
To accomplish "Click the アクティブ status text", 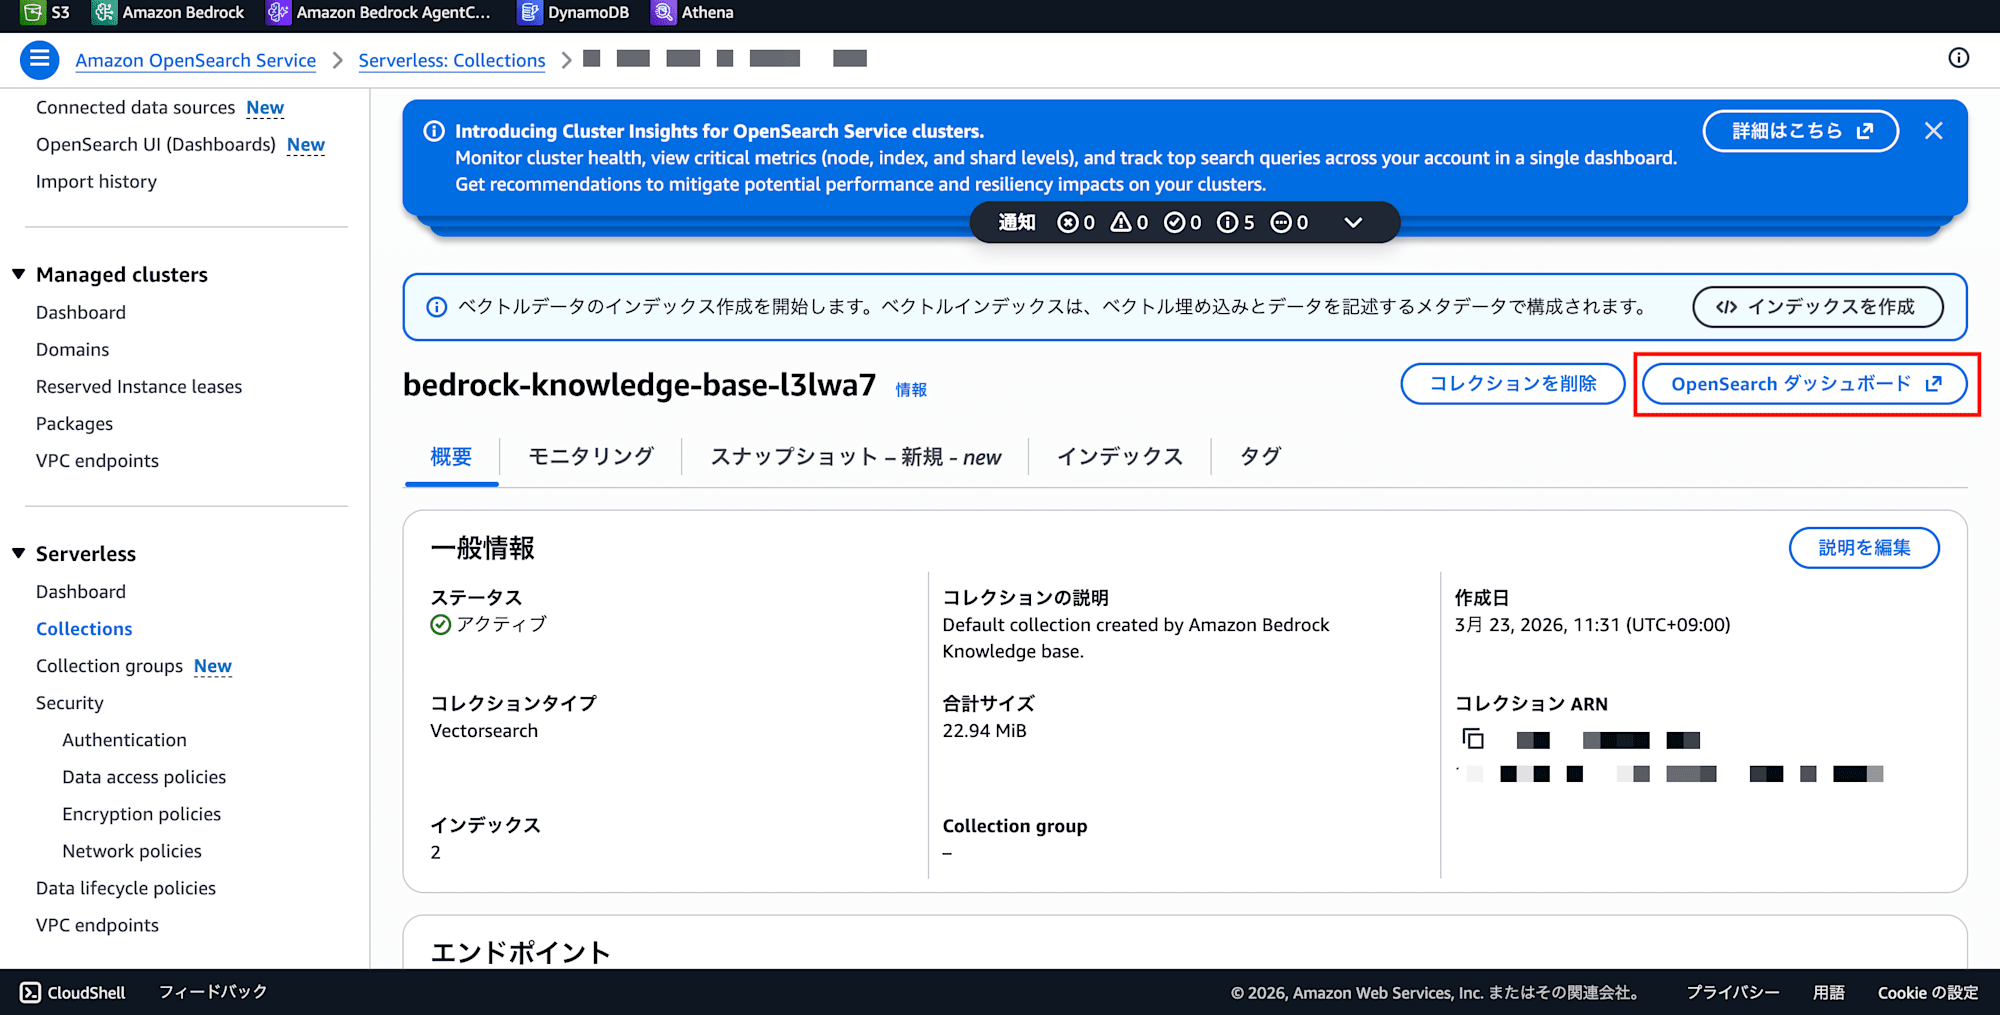I will point(501,624).
